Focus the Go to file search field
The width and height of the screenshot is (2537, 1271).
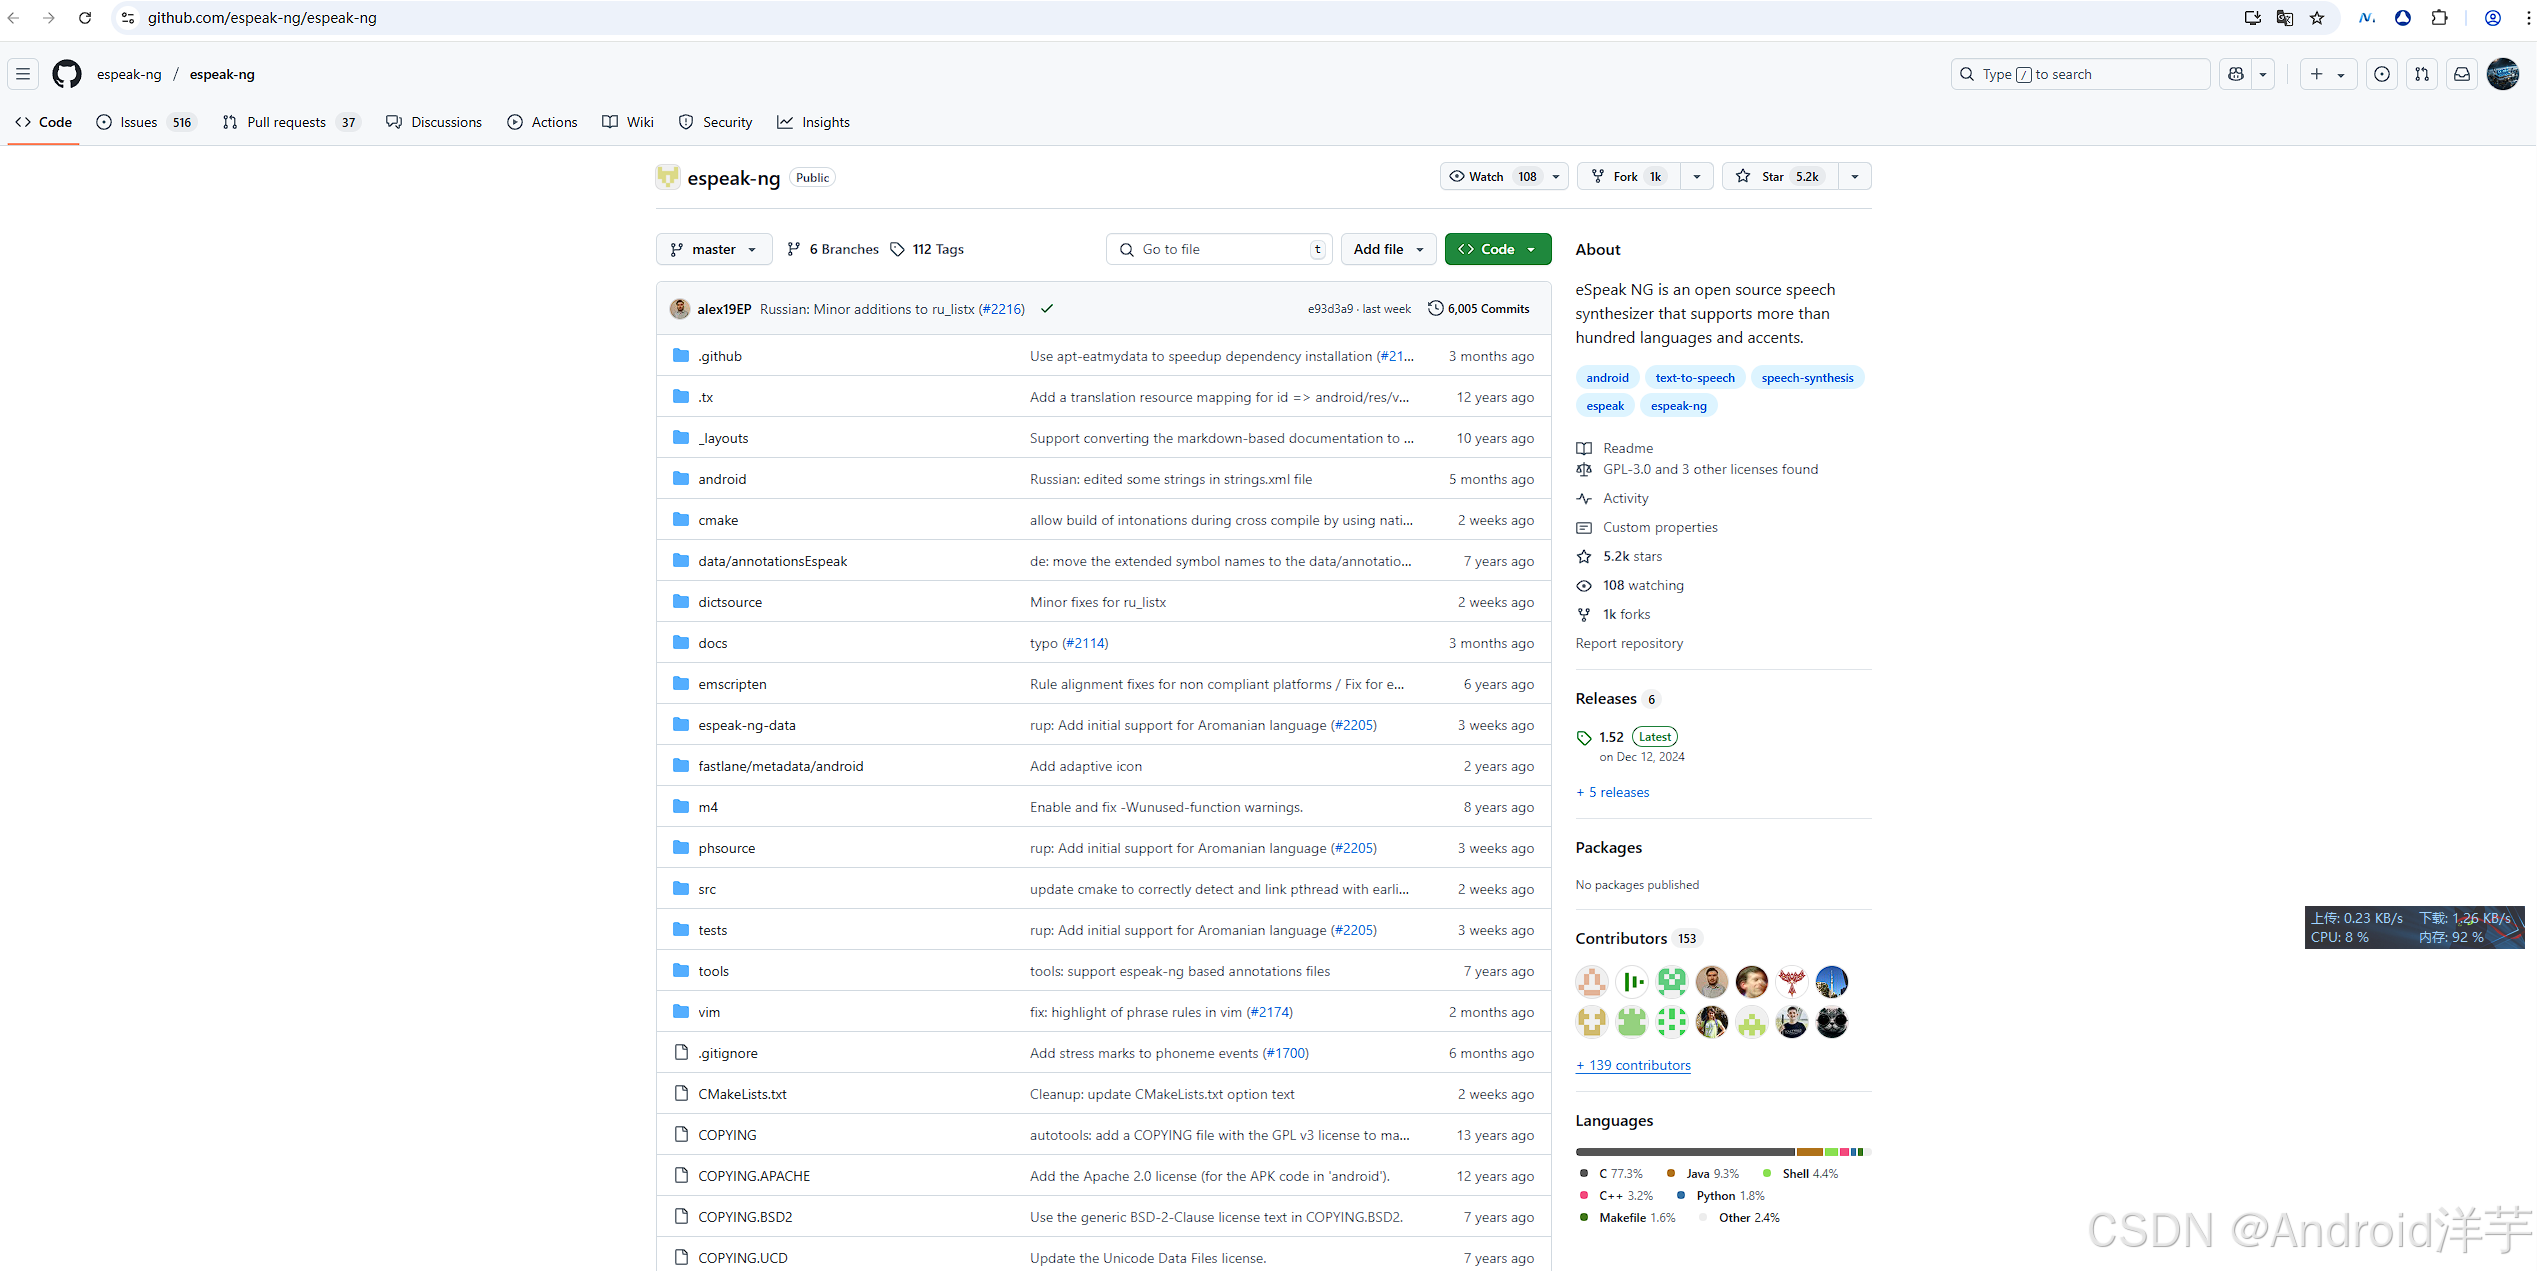[1219, 249]
